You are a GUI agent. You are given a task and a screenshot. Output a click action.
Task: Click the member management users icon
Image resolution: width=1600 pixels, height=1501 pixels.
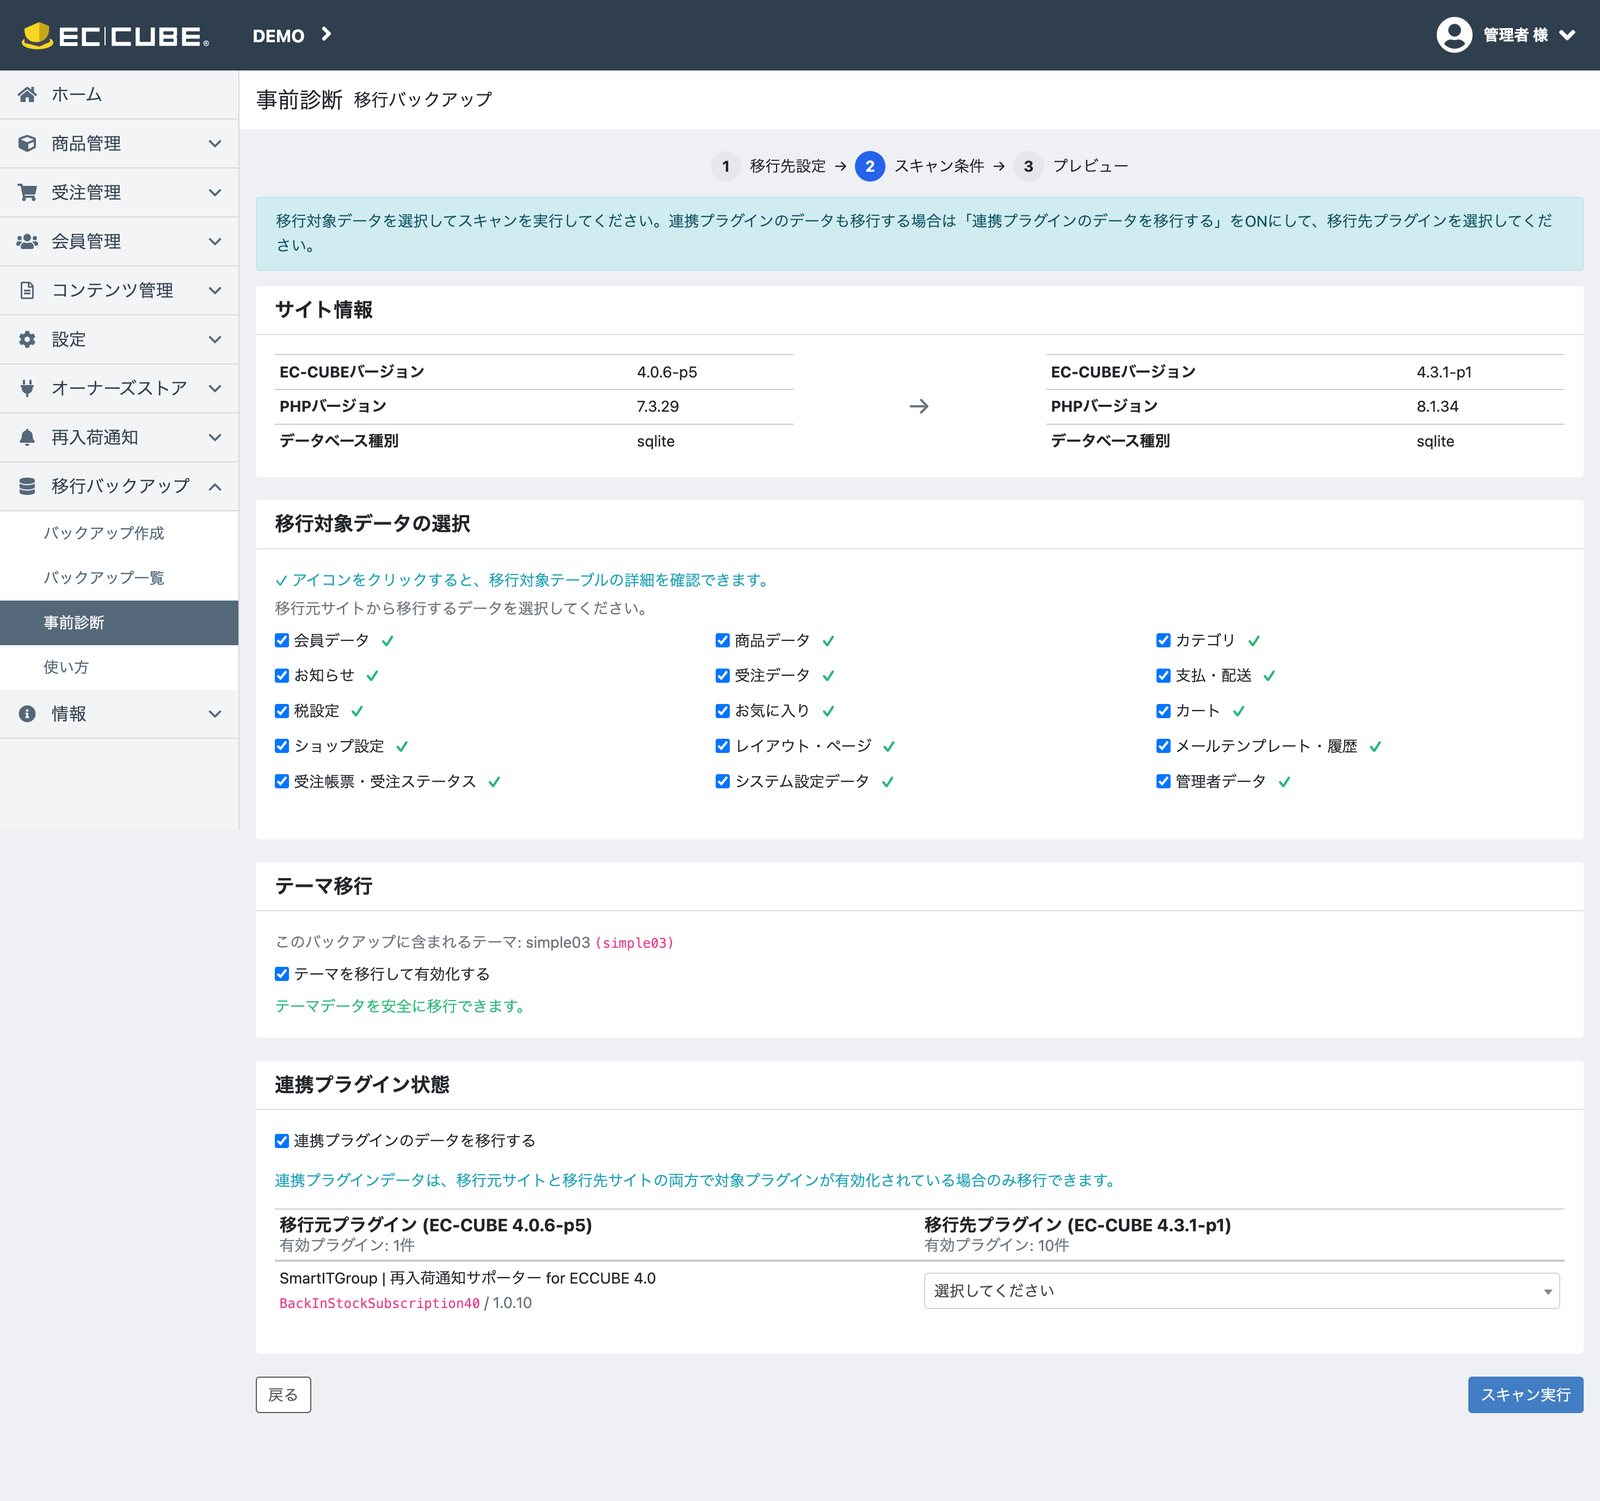(x=27, y=241)
